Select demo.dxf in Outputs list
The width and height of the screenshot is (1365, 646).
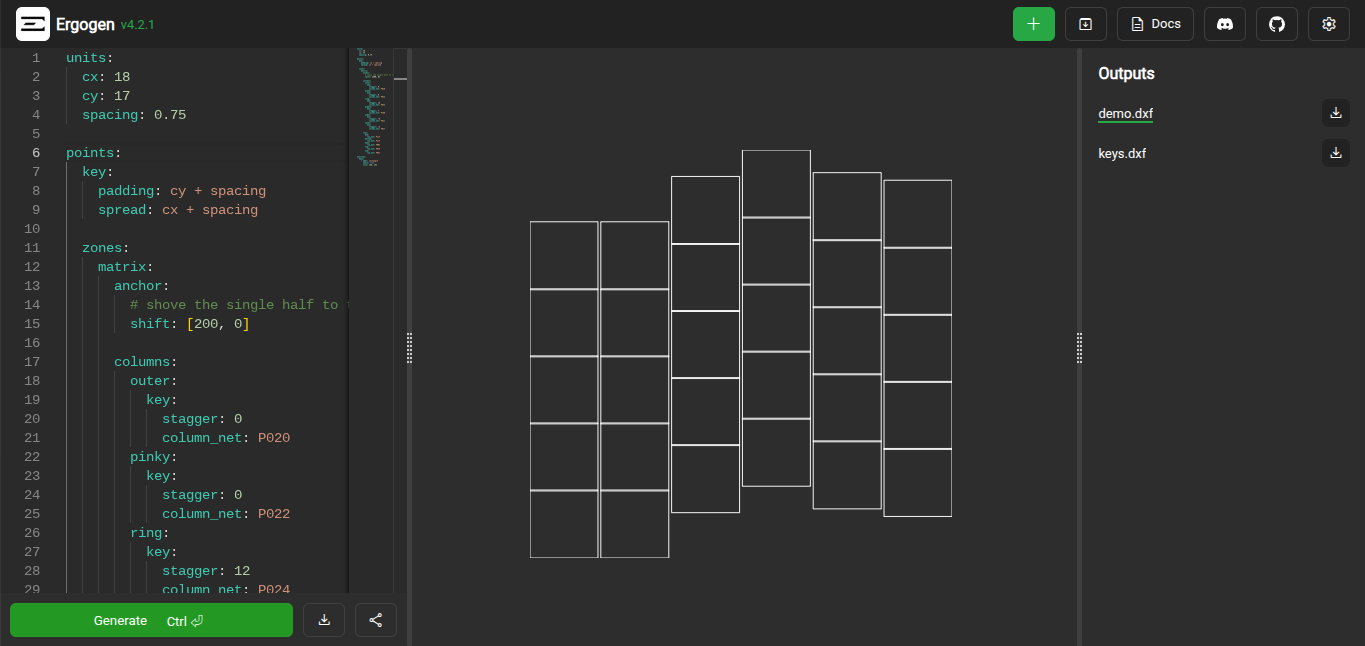tap(1125, 113)
